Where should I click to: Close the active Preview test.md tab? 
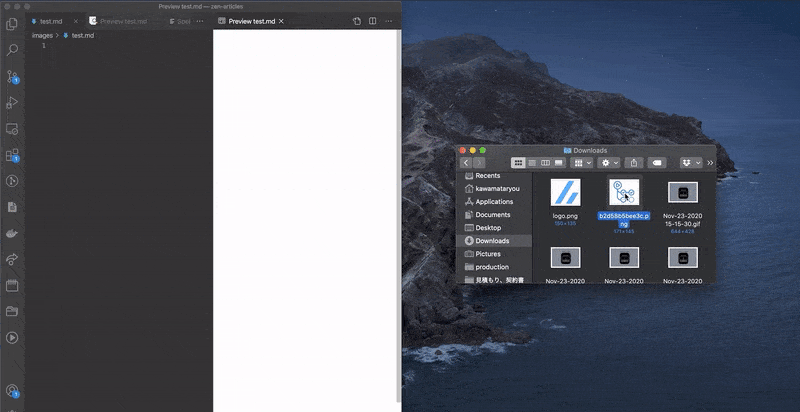(x=281, y=21)
